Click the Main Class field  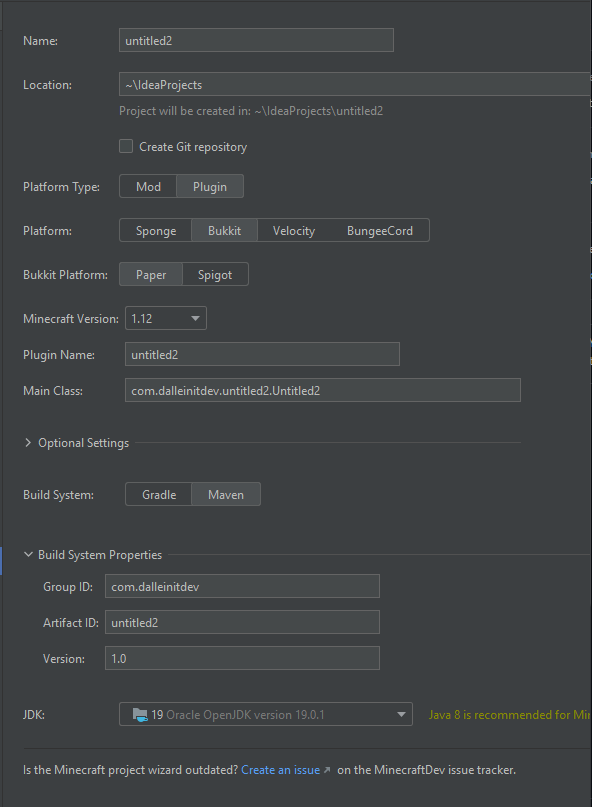point(323,390)
